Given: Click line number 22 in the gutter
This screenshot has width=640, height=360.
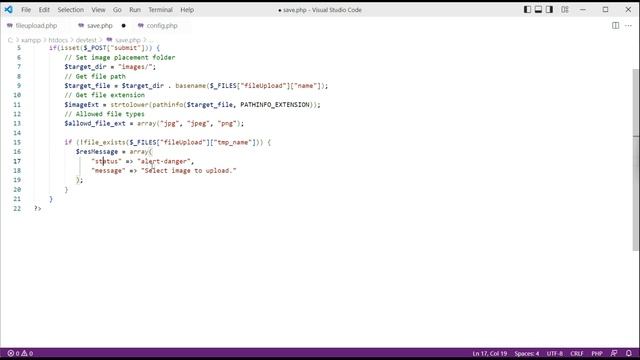Looking at the screenshot, I should click(x=17, y=208).
